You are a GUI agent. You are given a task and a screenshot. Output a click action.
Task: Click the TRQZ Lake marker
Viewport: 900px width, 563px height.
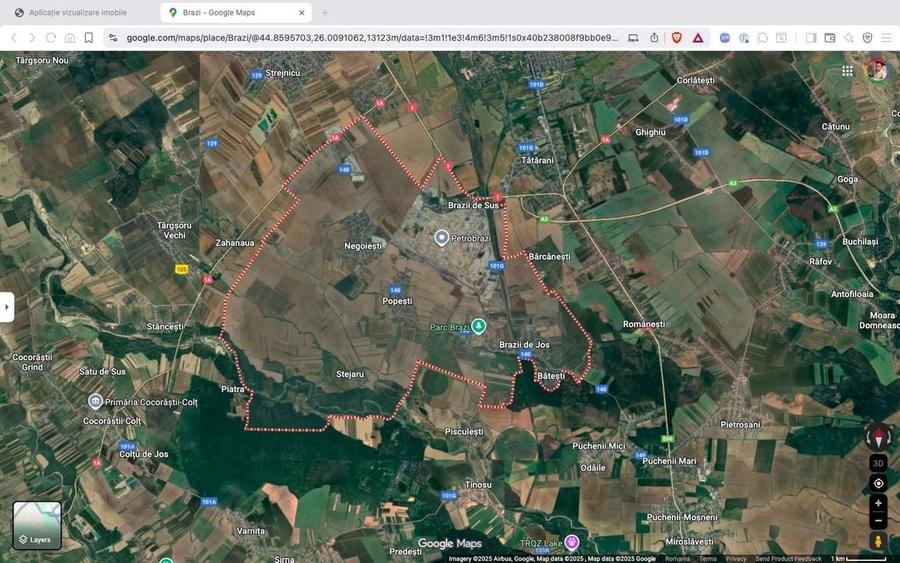pos(572,542)
